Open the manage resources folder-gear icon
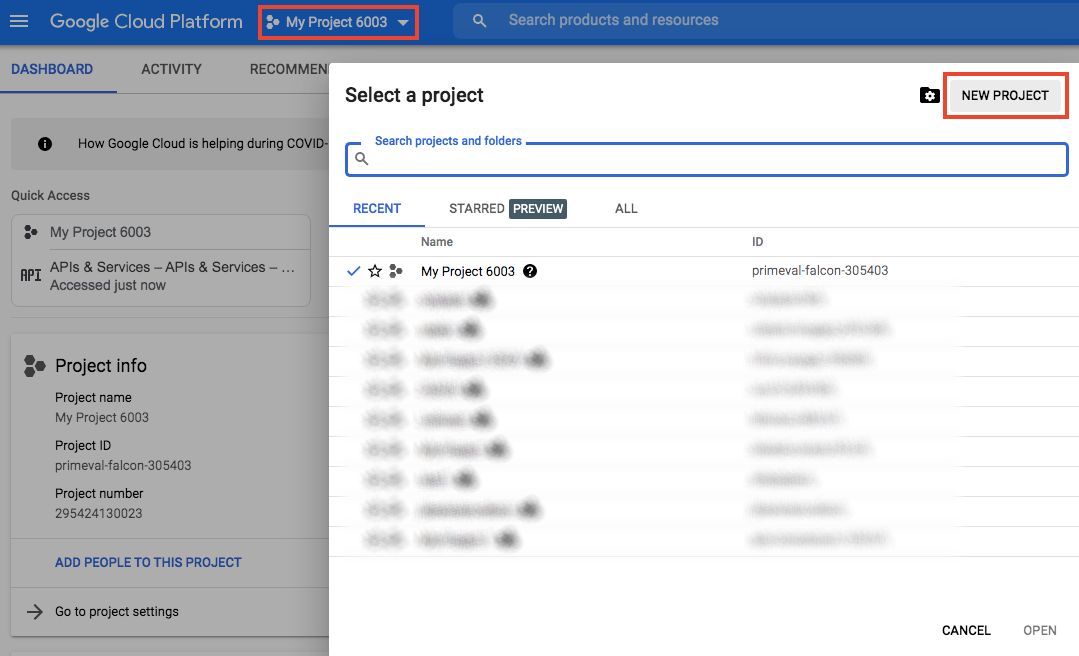This screenshot has height=656, width=1079. [929, 95]
